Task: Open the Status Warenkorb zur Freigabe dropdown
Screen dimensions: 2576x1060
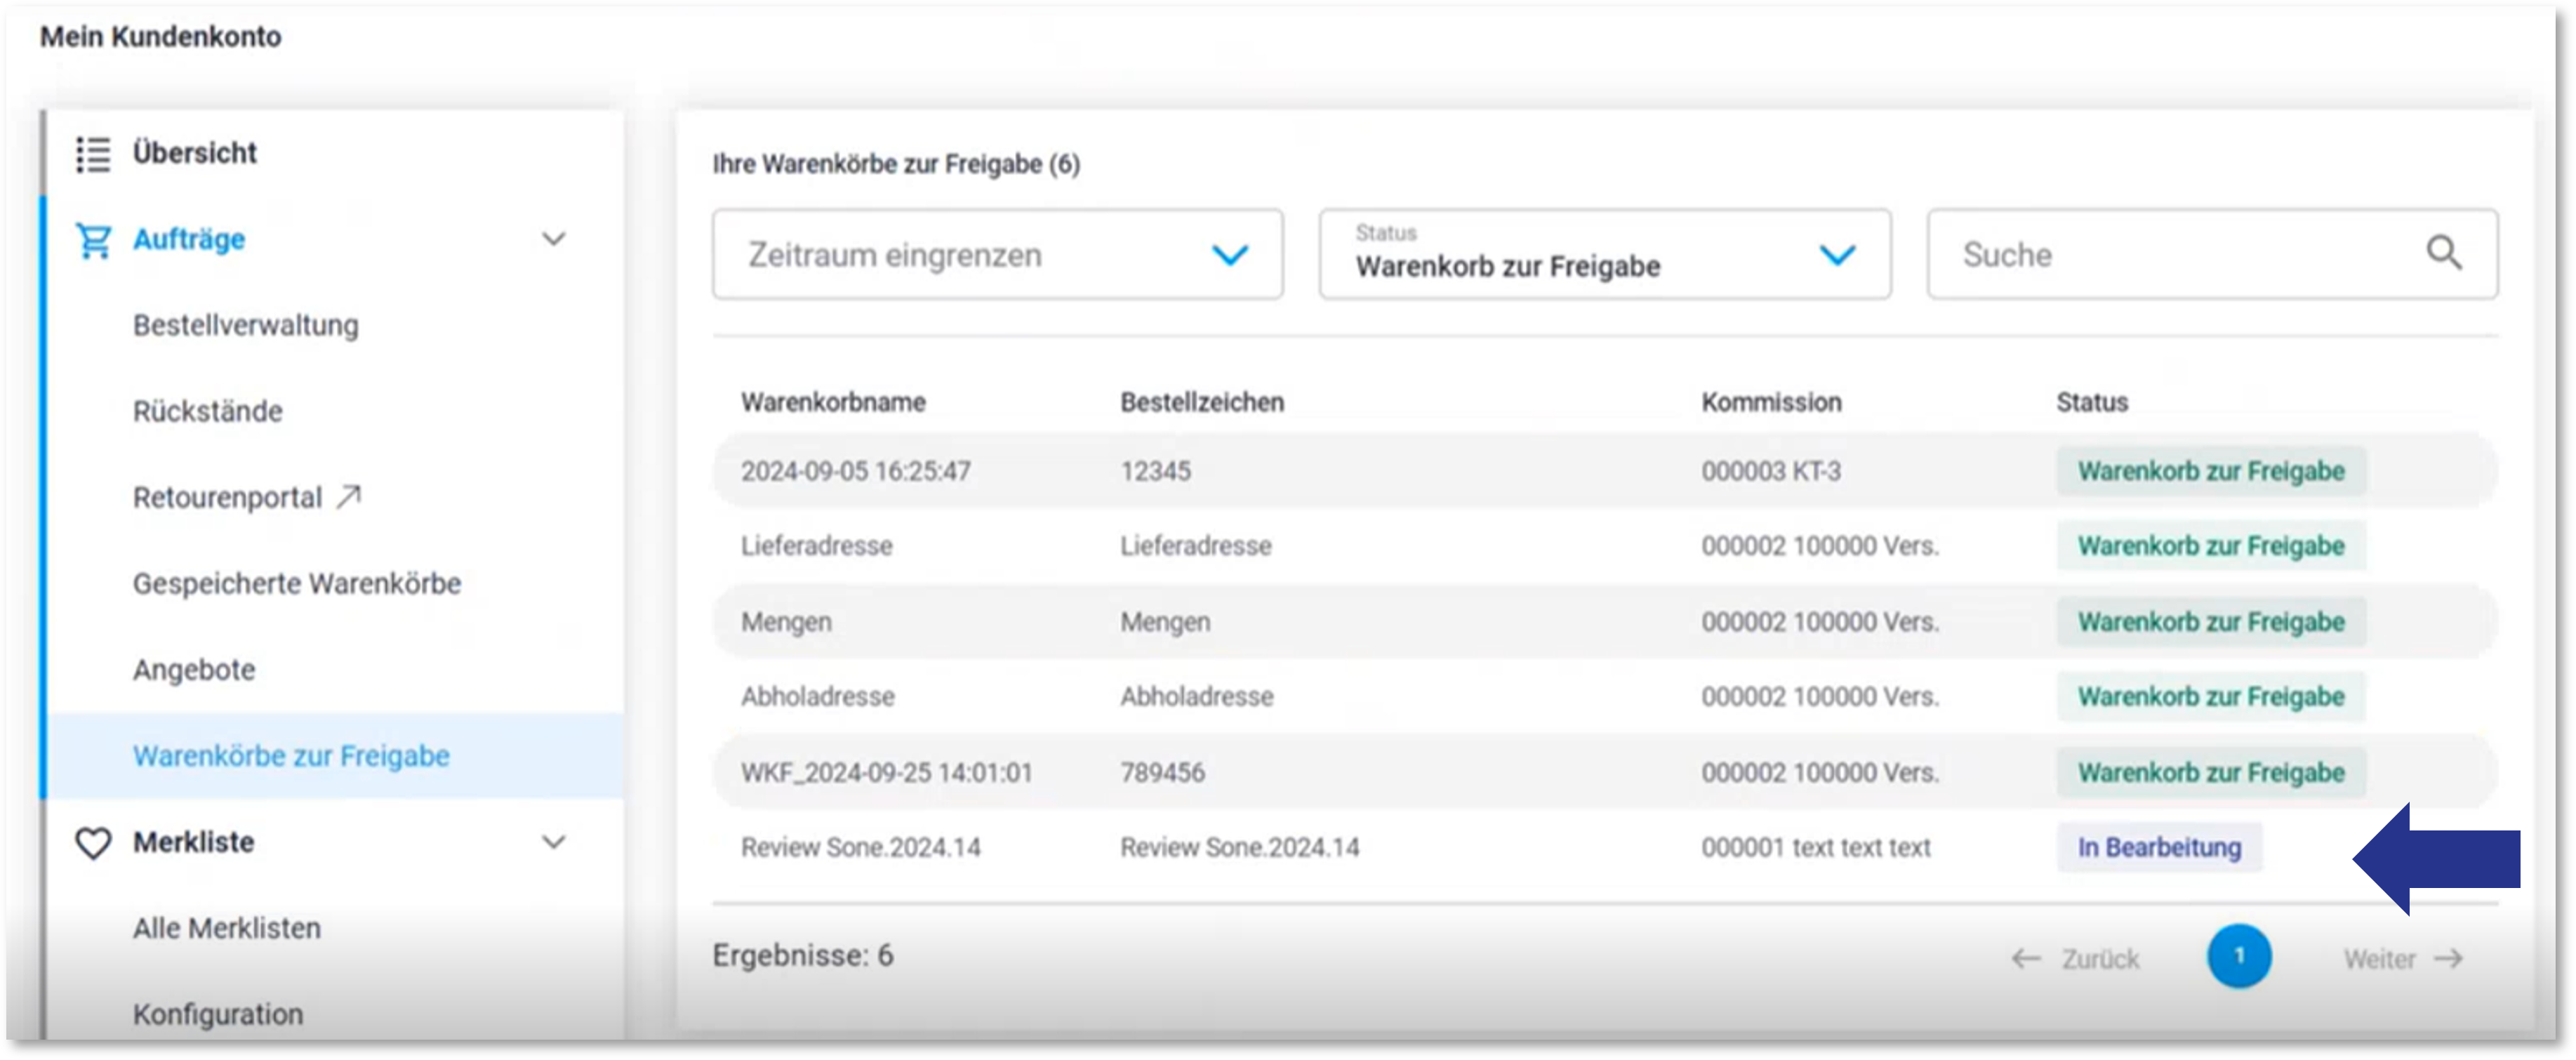Action: pyautogui.click(x=1604, y=254)
